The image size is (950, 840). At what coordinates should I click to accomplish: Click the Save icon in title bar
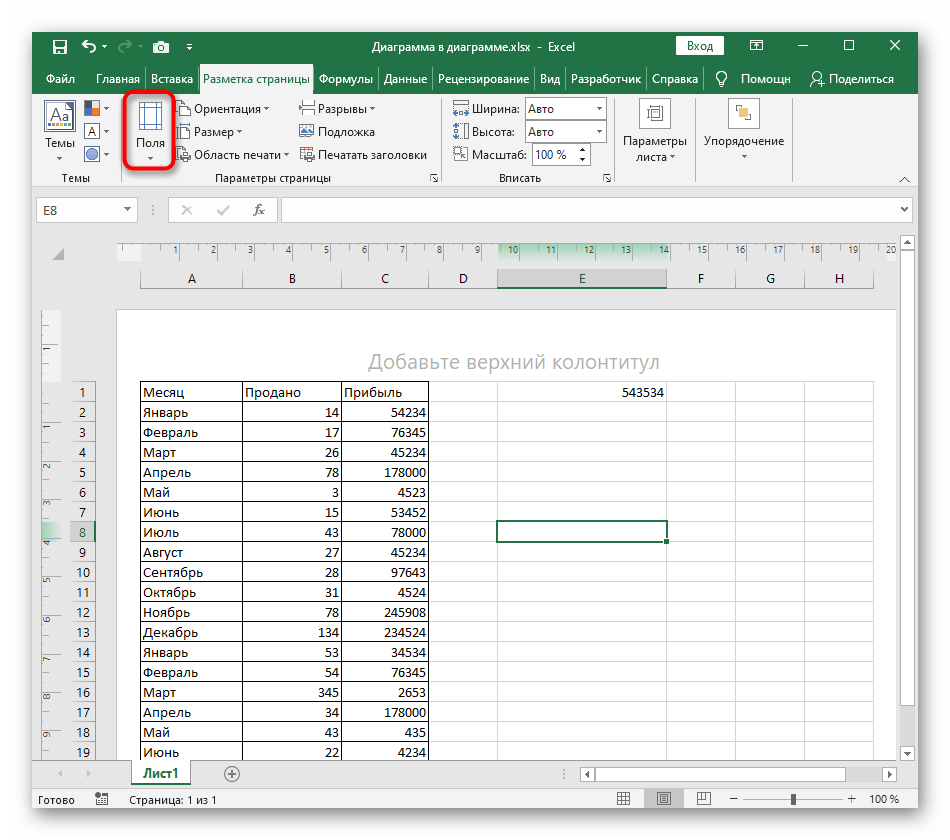pos(60,46)
